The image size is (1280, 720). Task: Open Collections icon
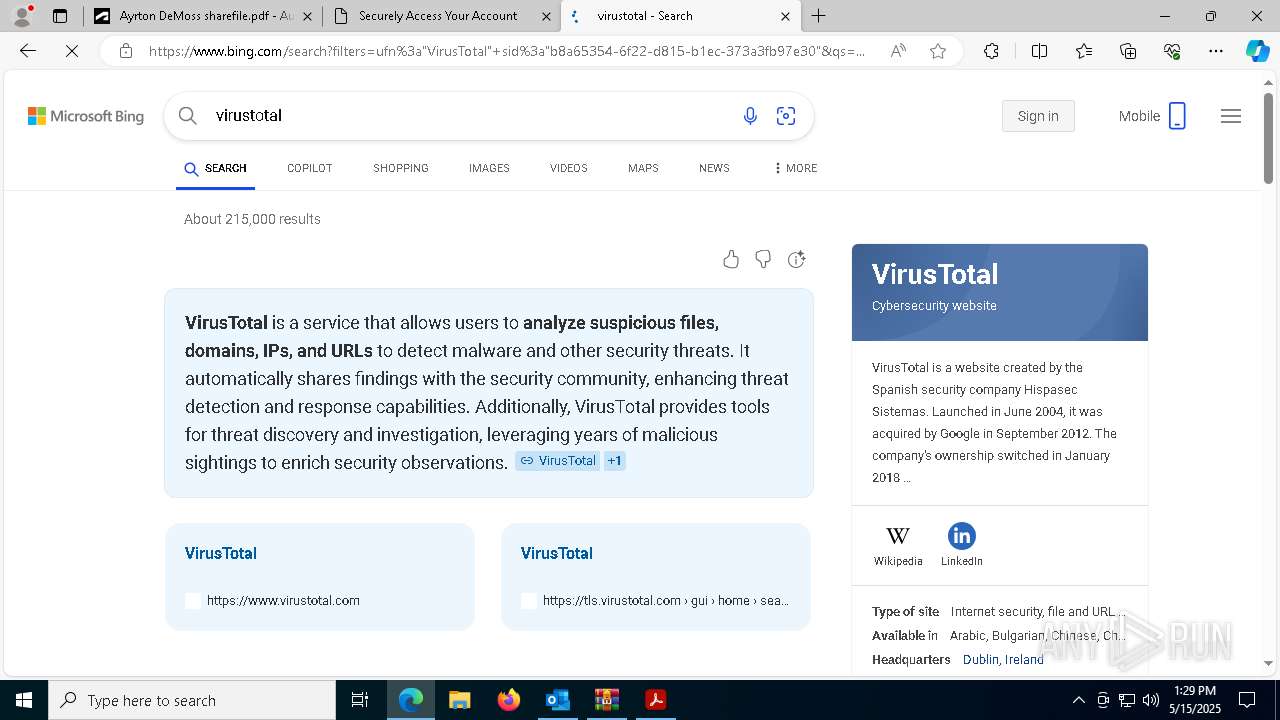pyautogui.click(x=1128, y=51)
